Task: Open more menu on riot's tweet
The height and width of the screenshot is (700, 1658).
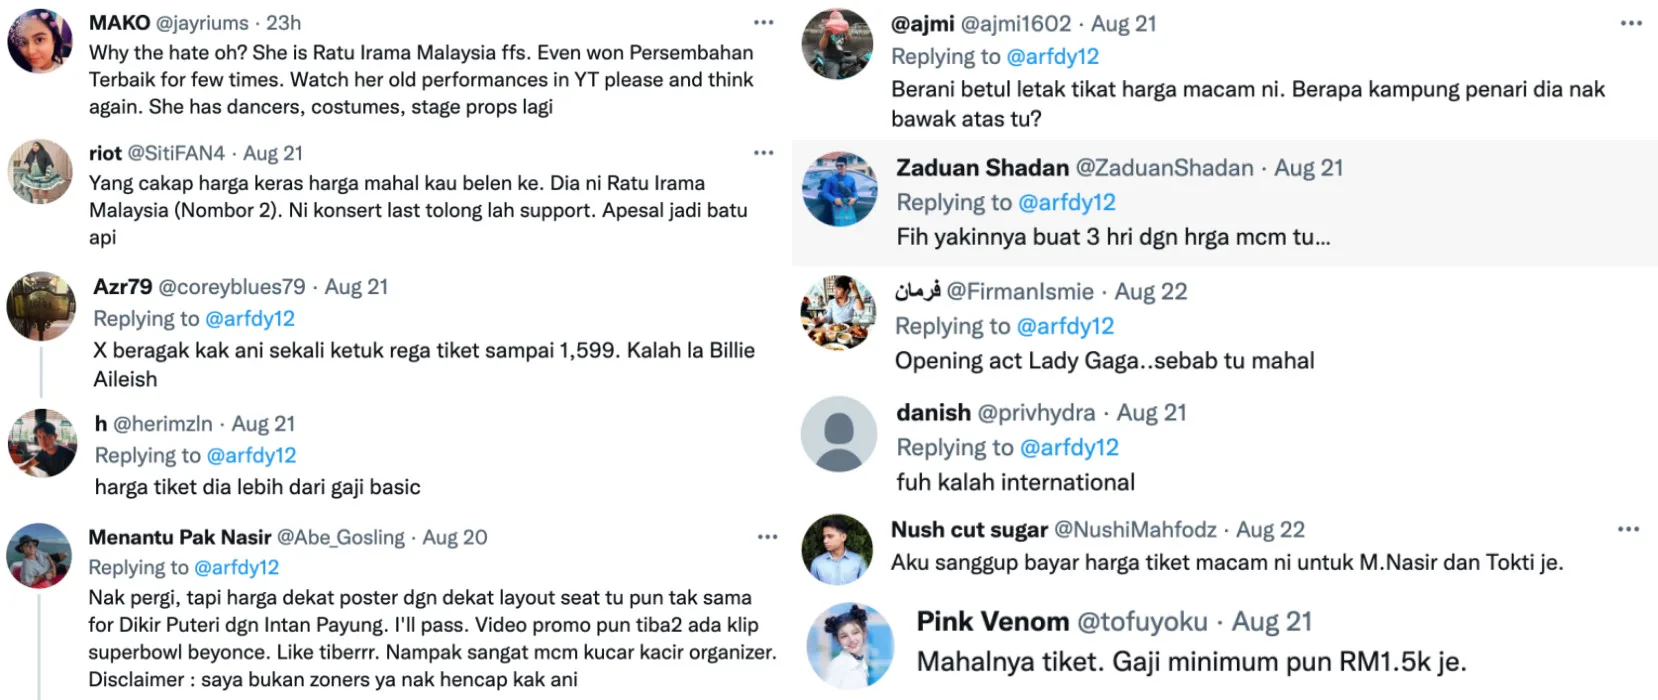Action: click(764, 153)
